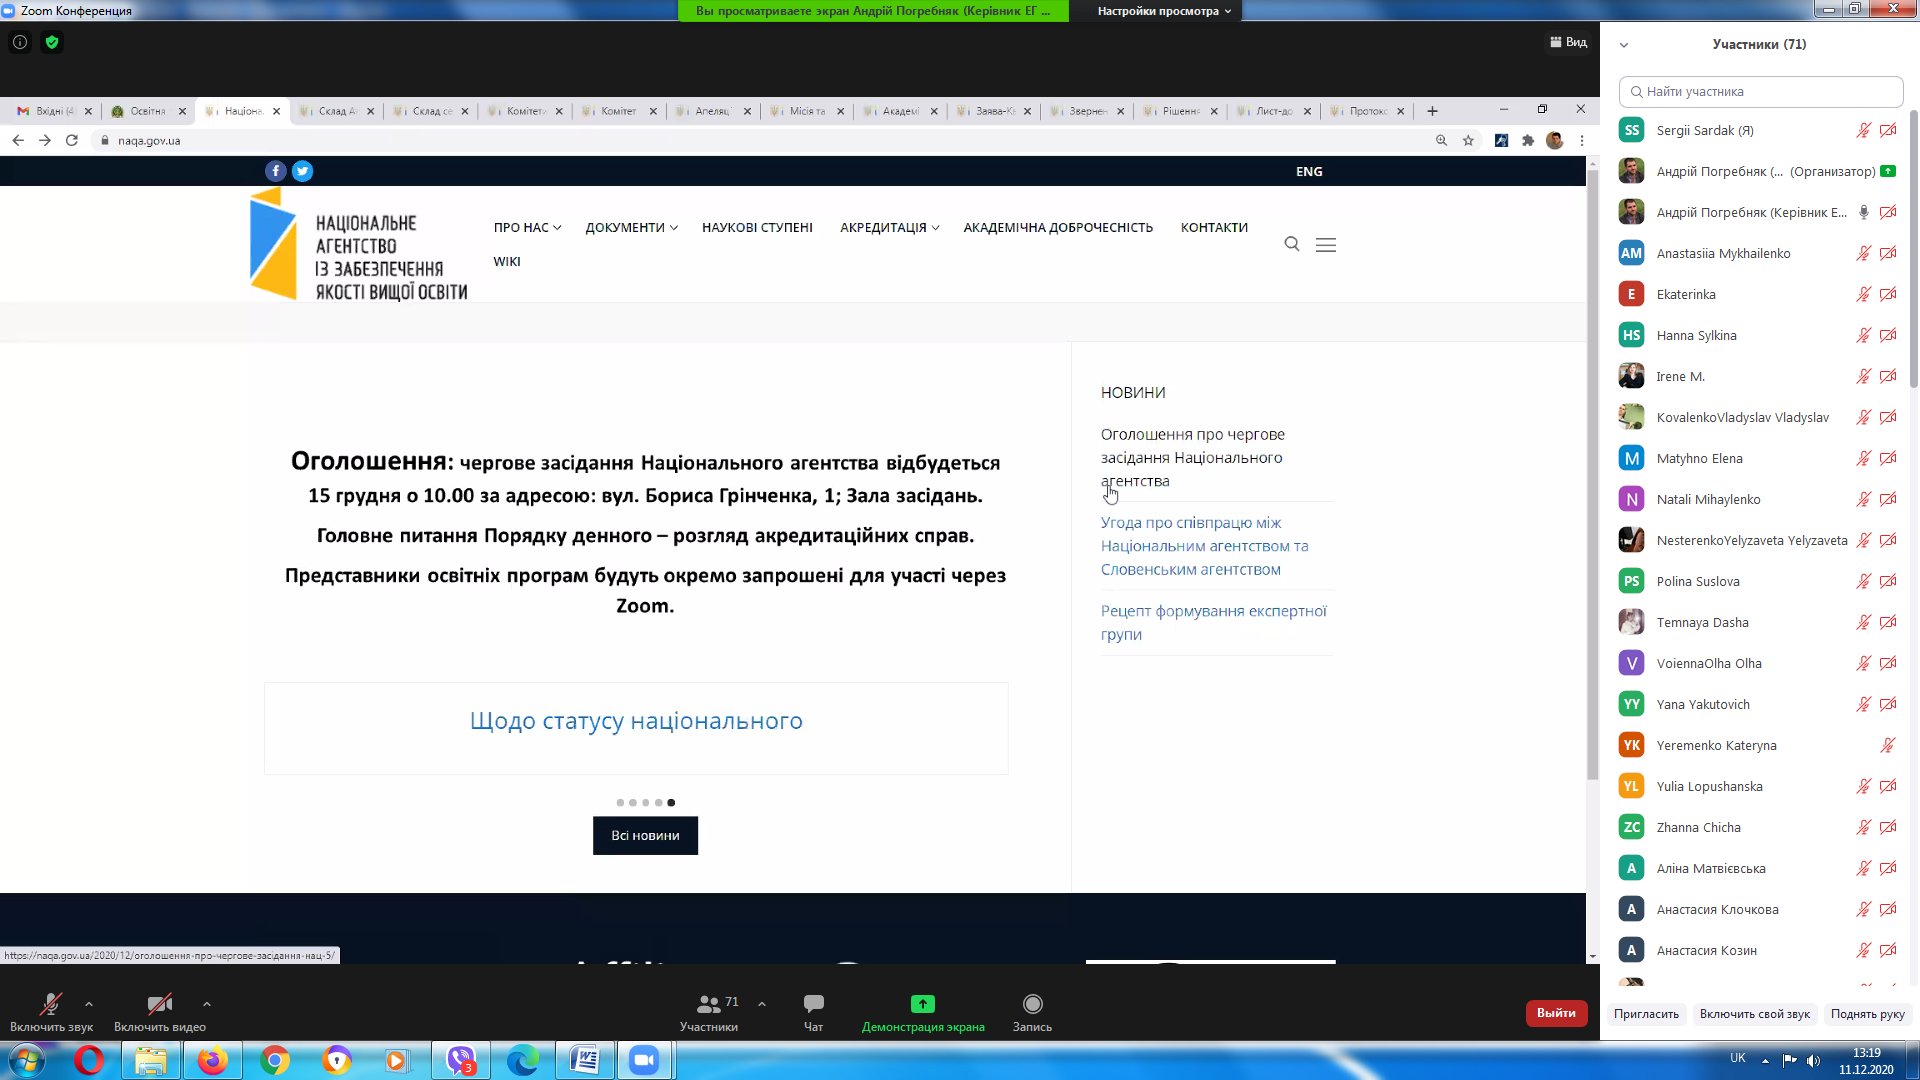Open Windows Explorer folder in taskbar
The width and height of the screenshot is (1920, 1080).
point(151,1060)
